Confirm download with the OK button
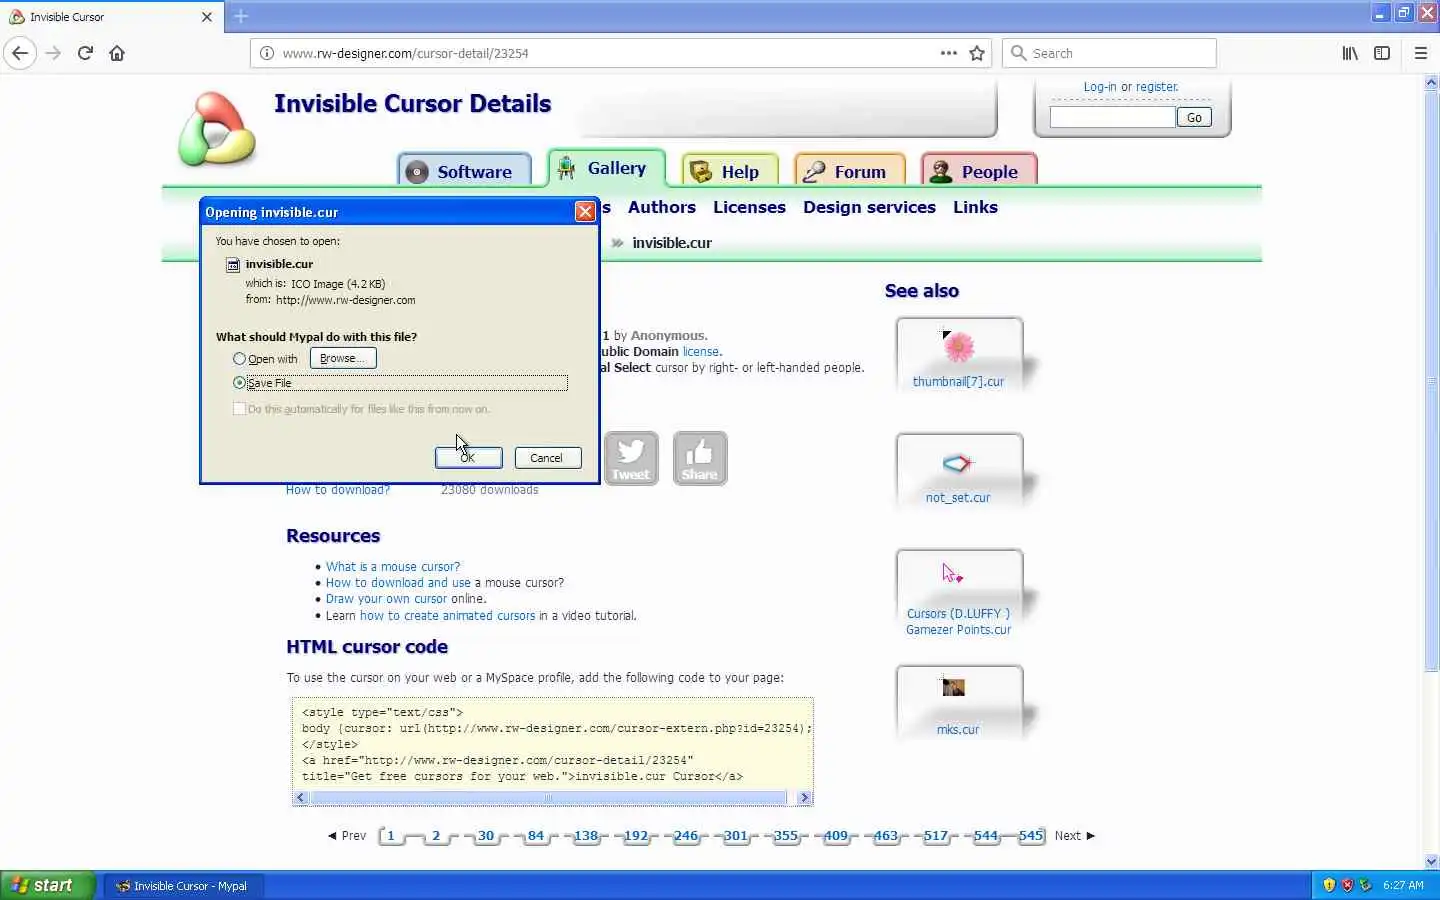 tap(468, 457)
